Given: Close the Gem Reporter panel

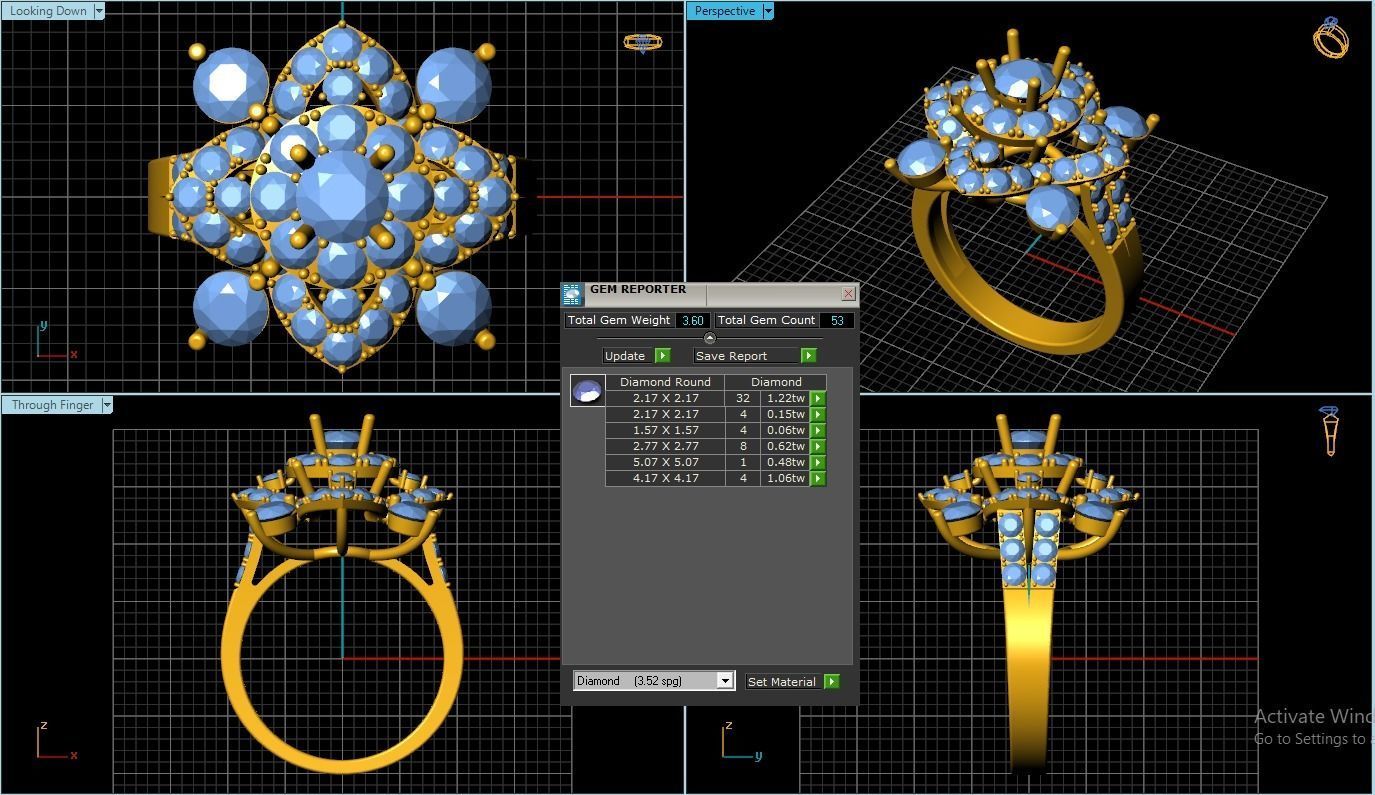Looking at the screenshot, I should [848, 293].
